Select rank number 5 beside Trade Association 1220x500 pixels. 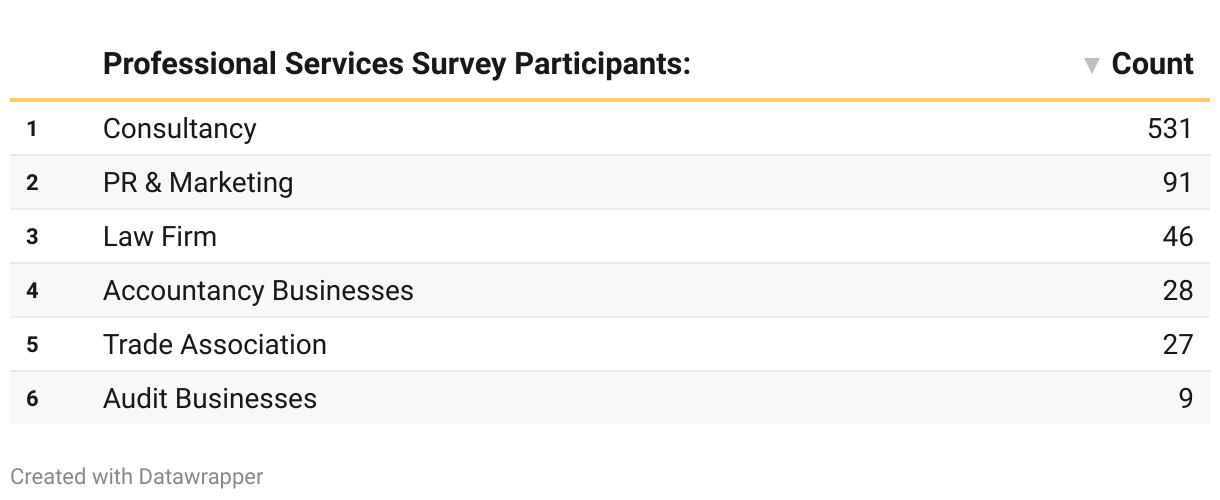coord(32,344)
